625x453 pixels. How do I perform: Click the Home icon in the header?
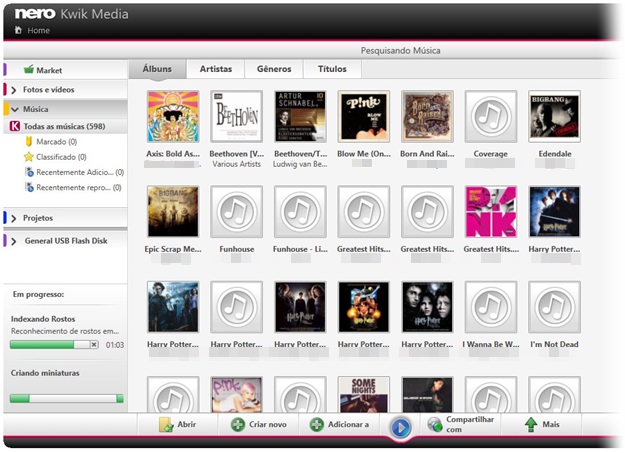(18, 30)
